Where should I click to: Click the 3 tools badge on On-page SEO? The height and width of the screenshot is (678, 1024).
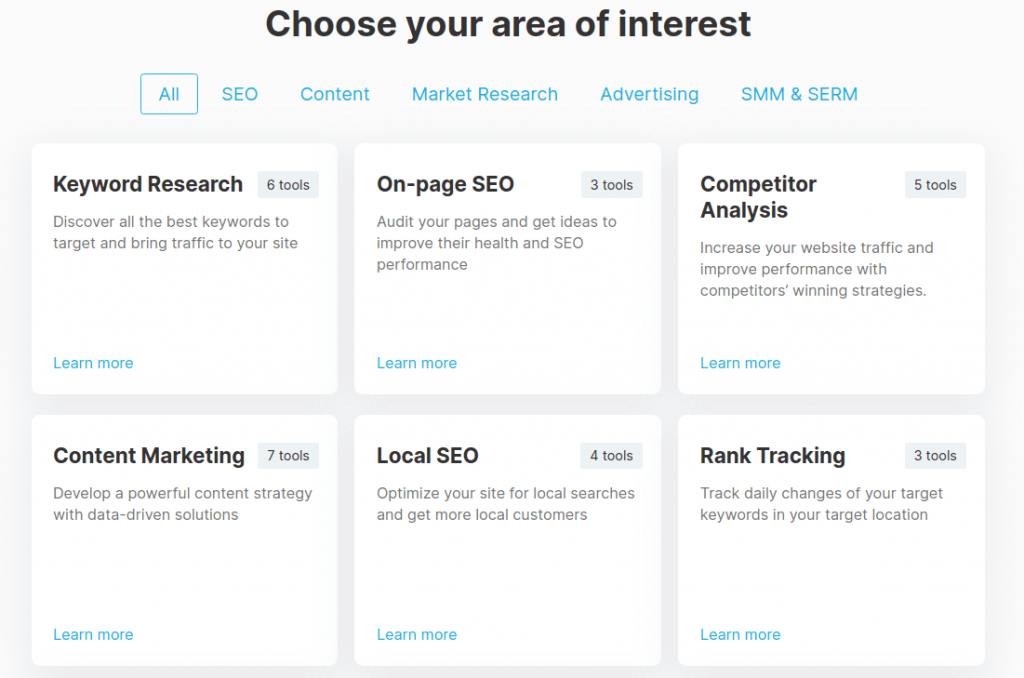(x=611, y=184)
